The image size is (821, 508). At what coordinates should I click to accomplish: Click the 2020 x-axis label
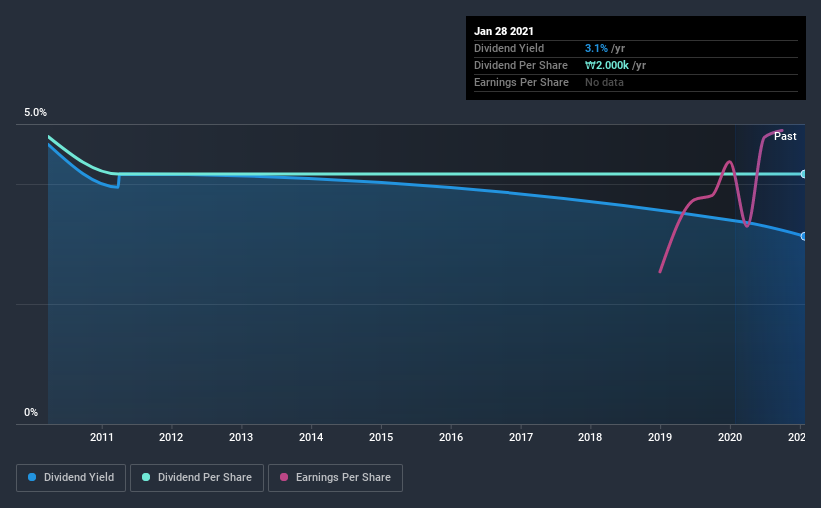730,437
